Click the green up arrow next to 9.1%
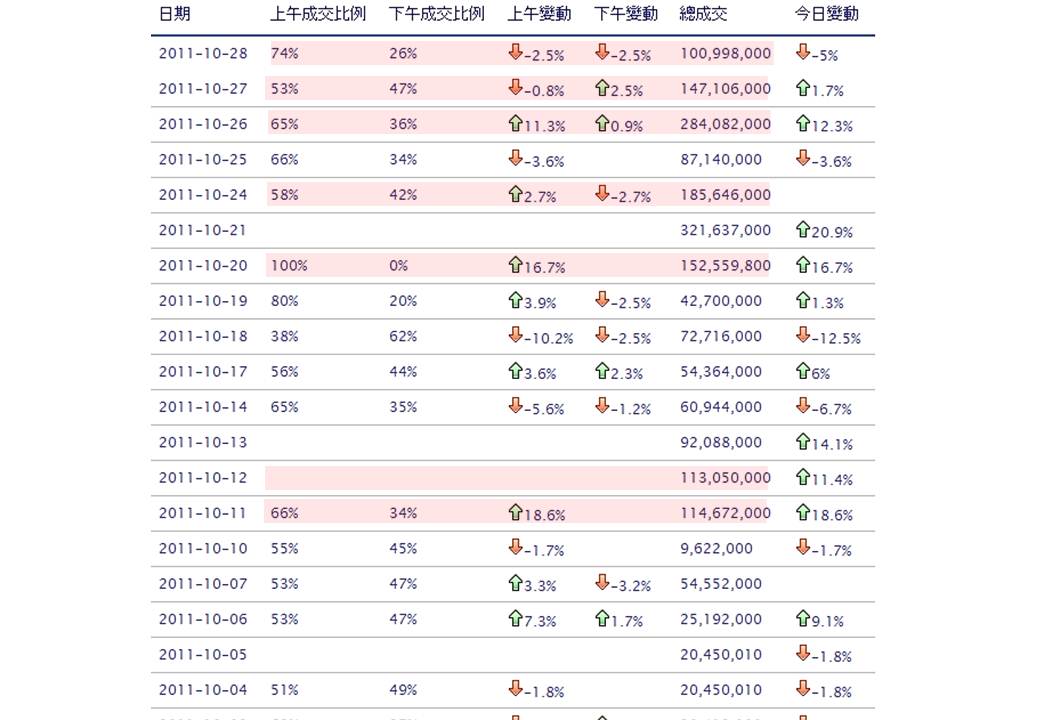The image size is (1040, 720). [x=803, y=617]
